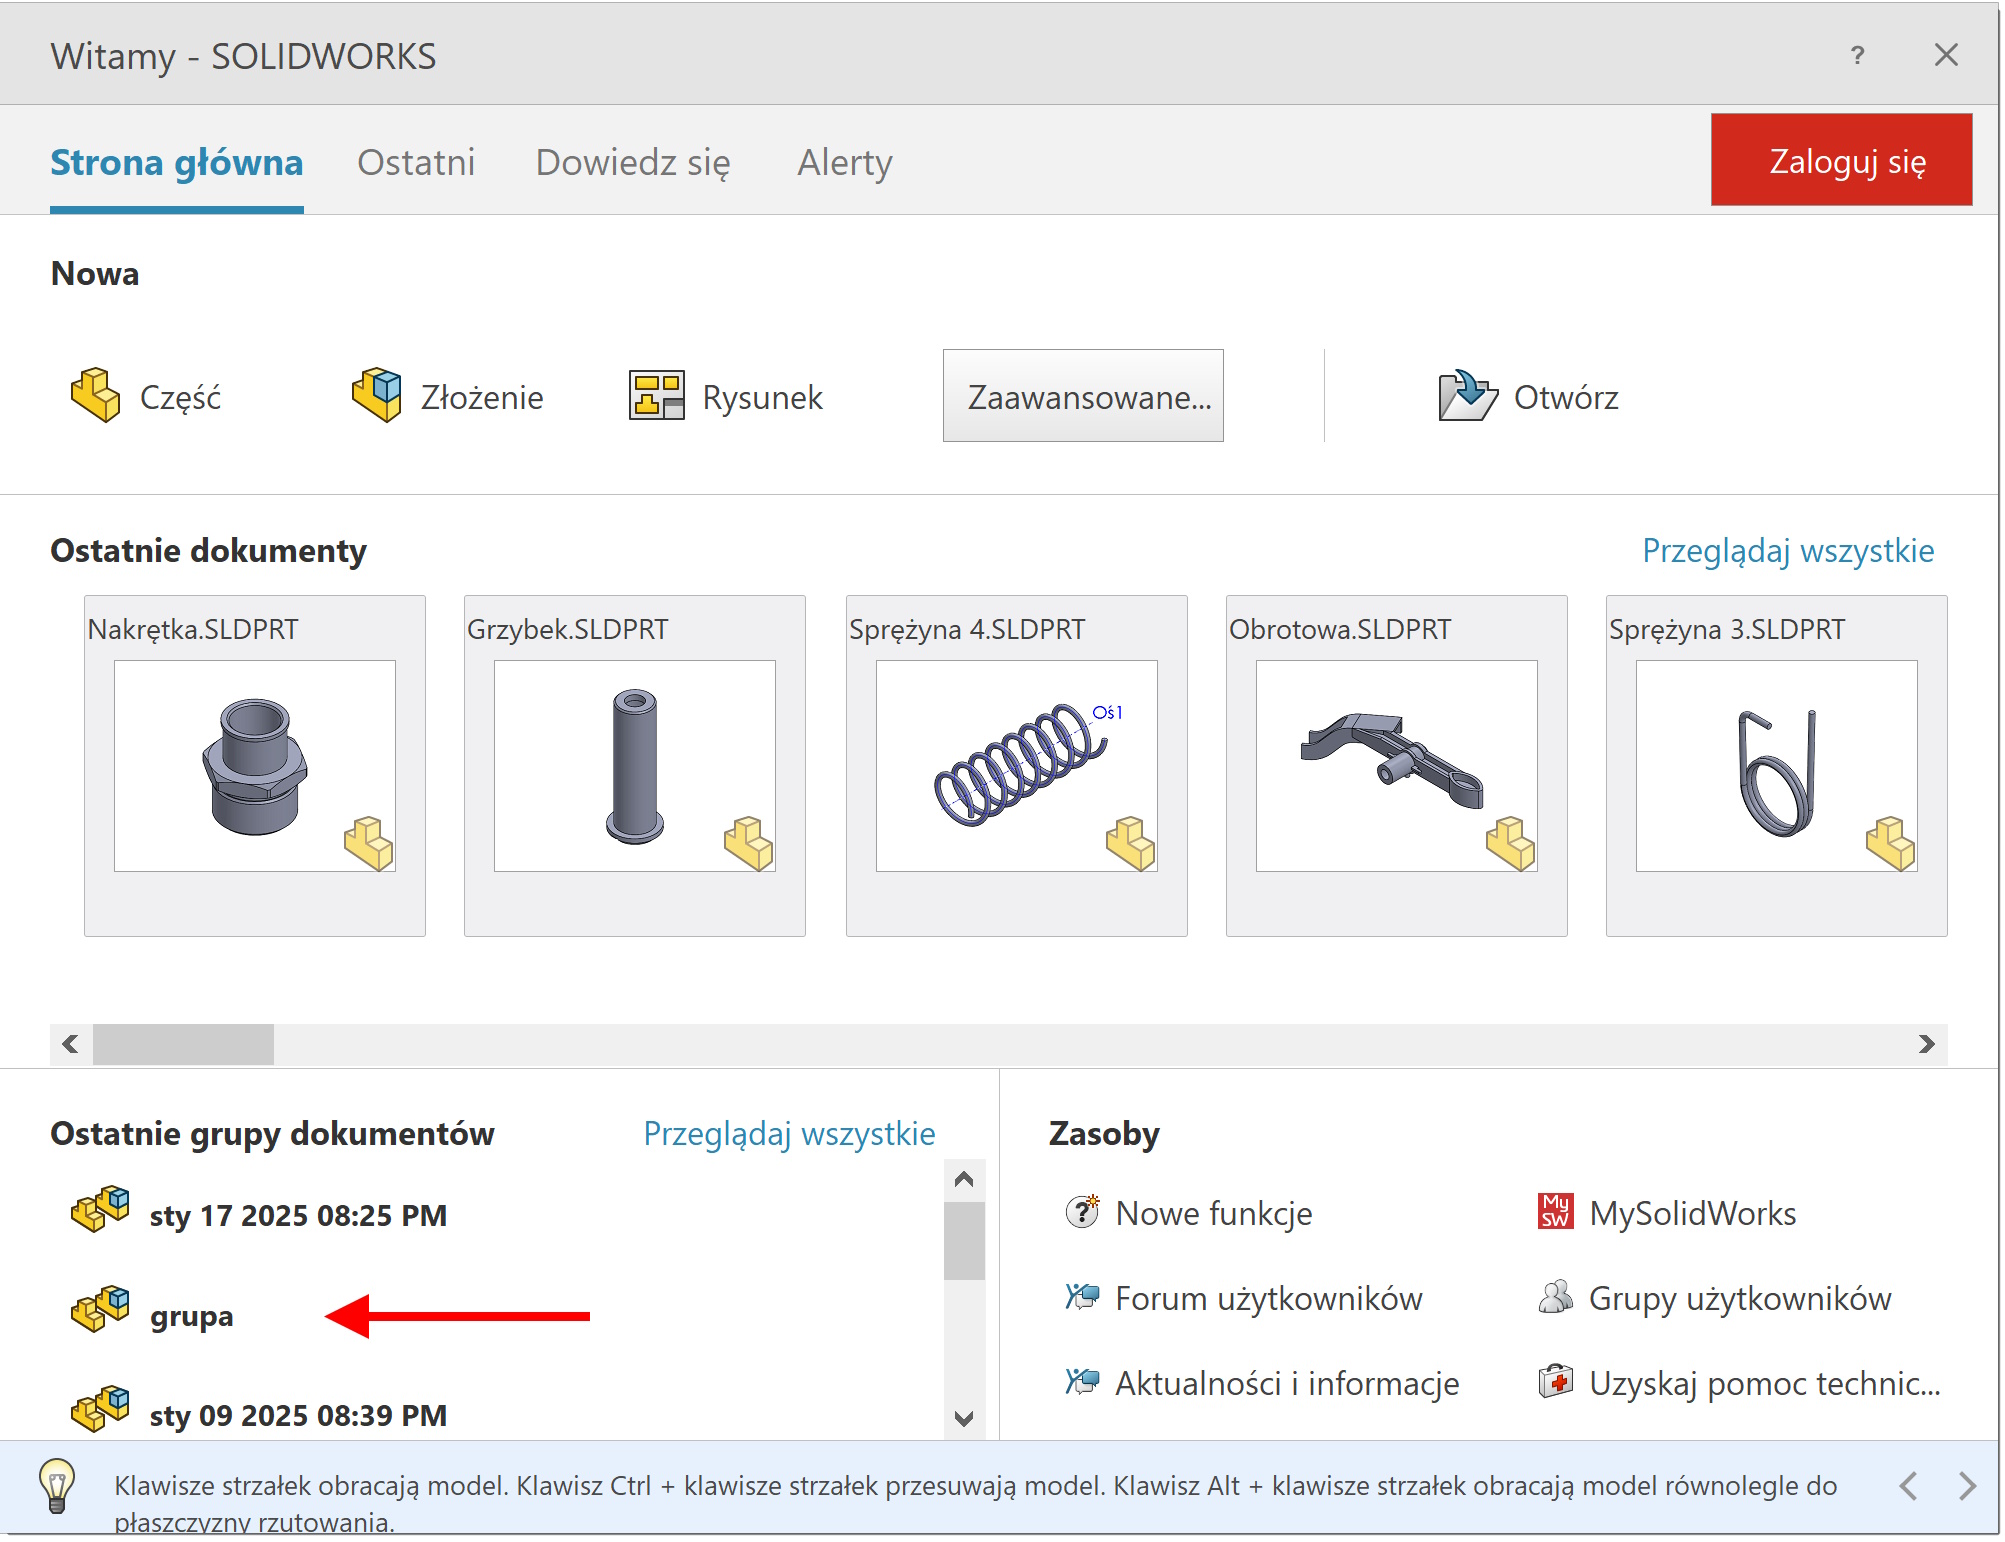Click the document groups vertical scrollbar thumb
Image resolution: width=2005 pixels, height=1542 pixels.
tap(964, 1241)
